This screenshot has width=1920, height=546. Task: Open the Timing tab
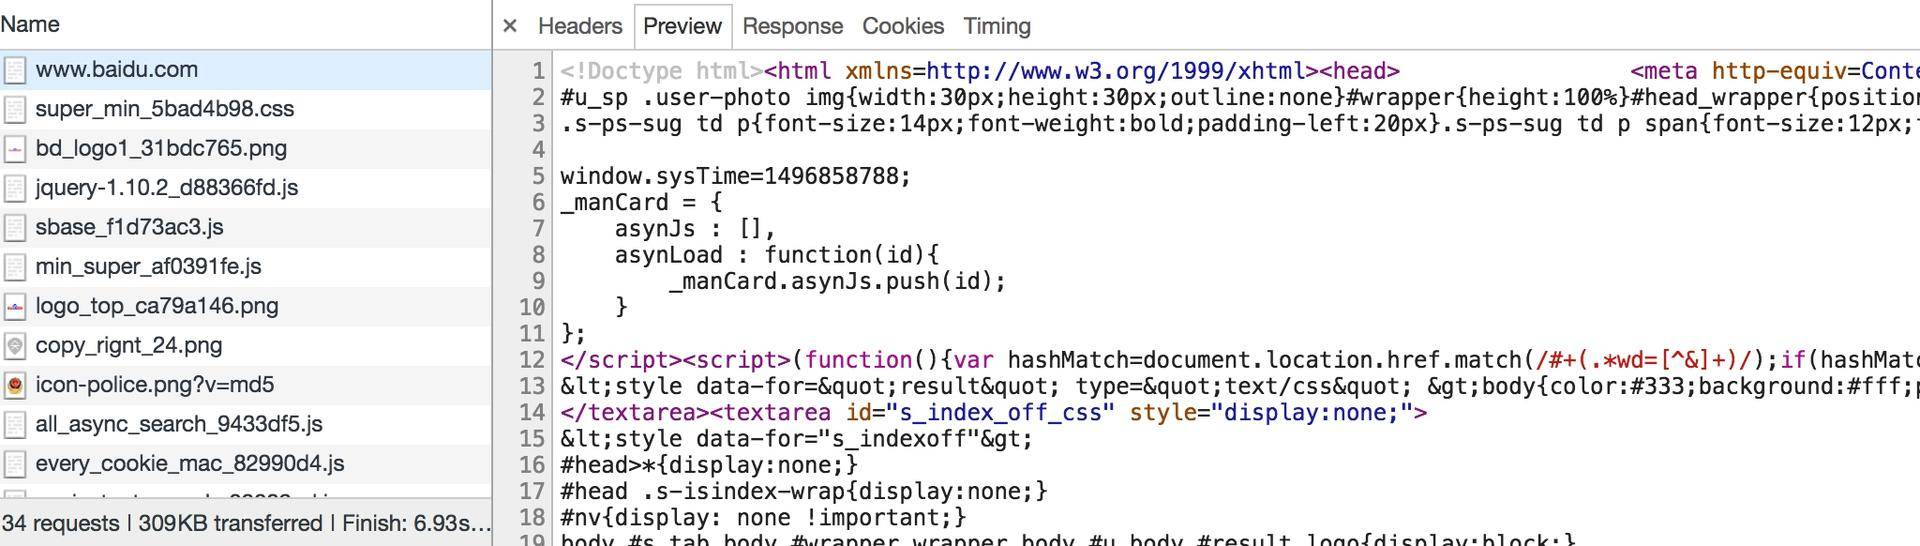[x=996, y=26]
